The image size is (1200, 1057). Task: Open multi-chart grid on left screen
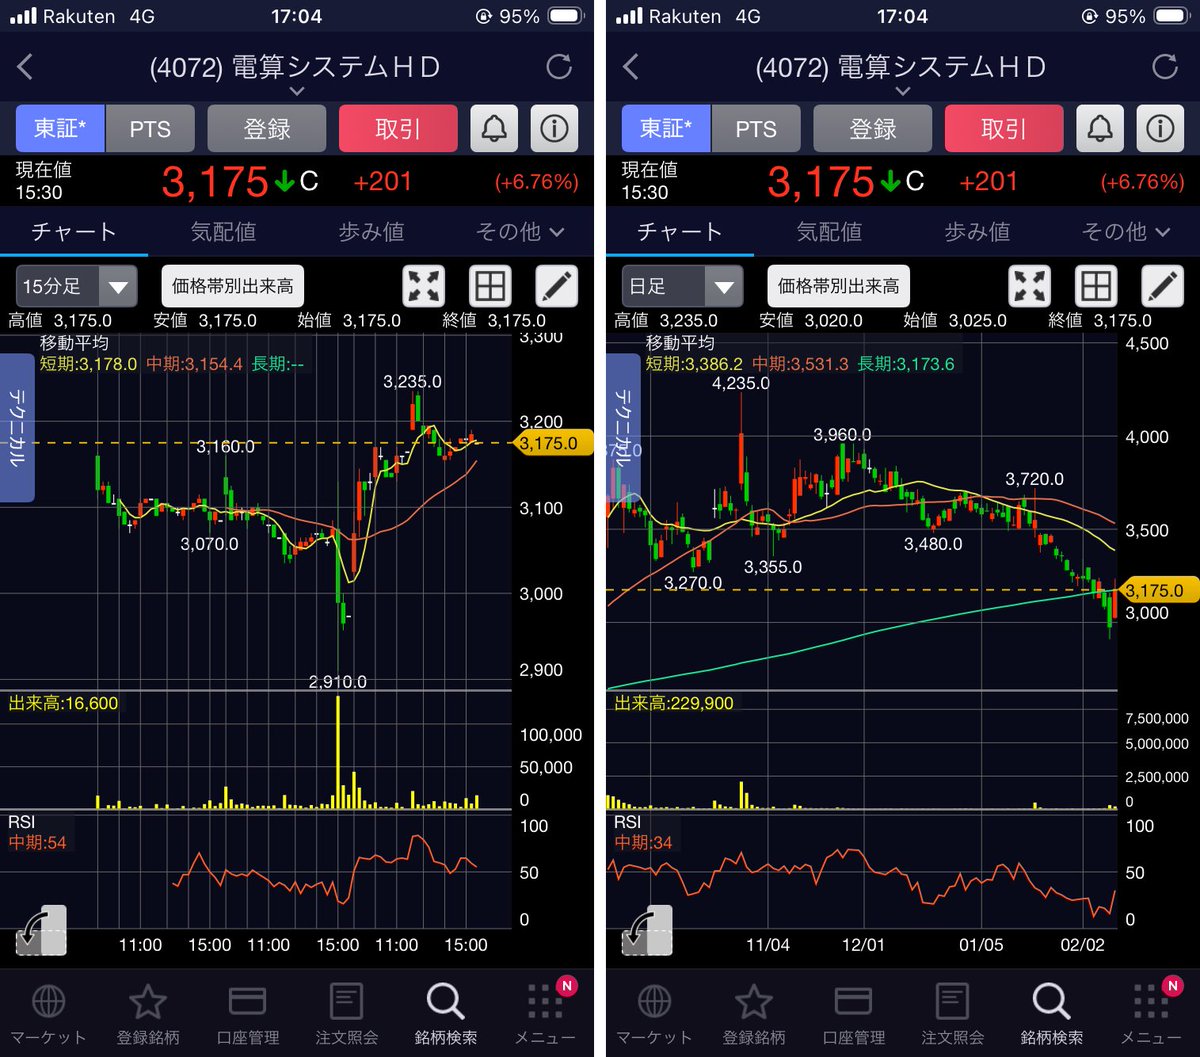pyautogui.click(x=490, y=286)
